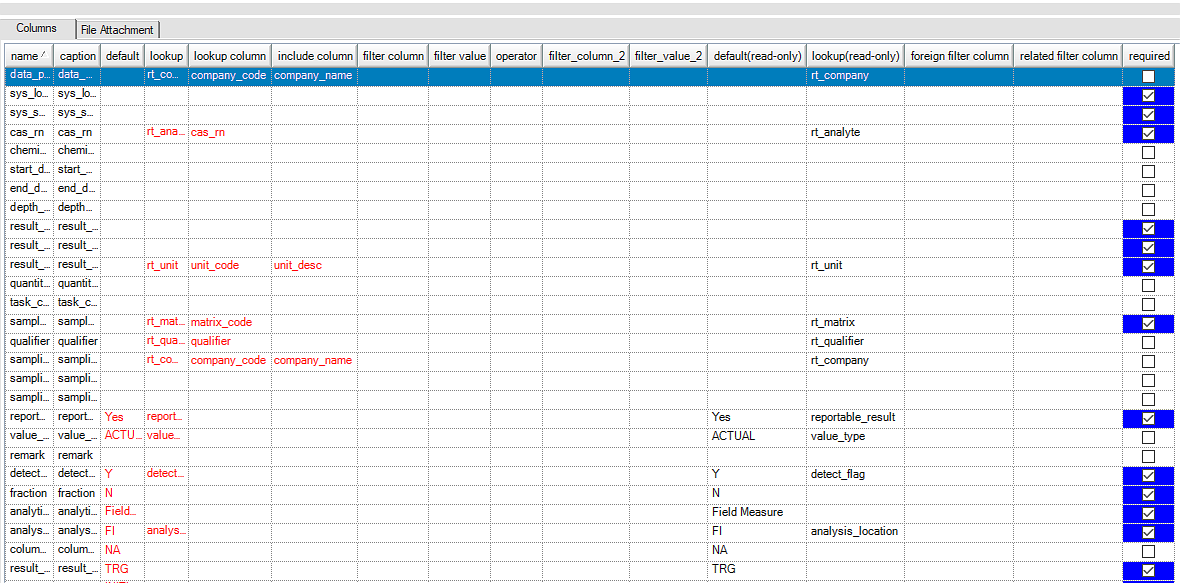This screenshot has height=583, width=1180.
Task: Toggle required checkbox in highlighted first row
Action: pyautogui.click(x=1148, y=76)
